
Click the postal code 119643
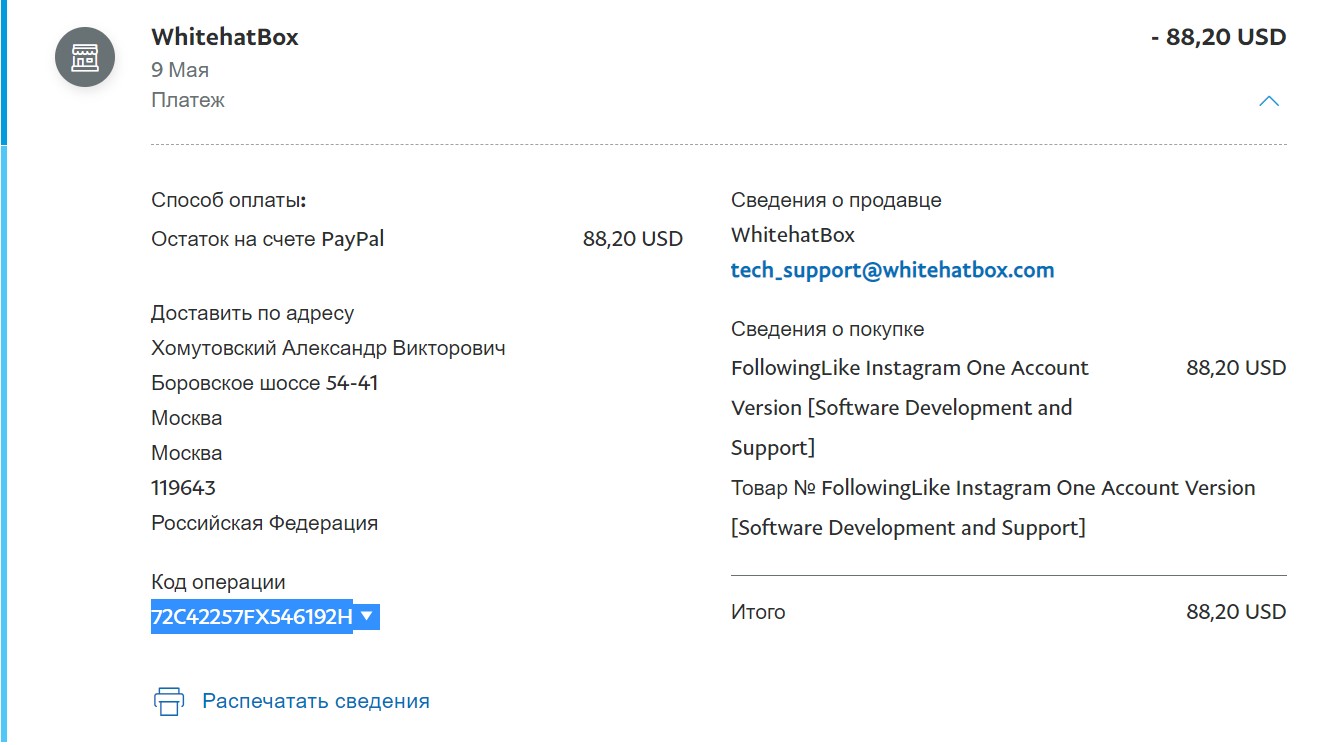[184, 488]
